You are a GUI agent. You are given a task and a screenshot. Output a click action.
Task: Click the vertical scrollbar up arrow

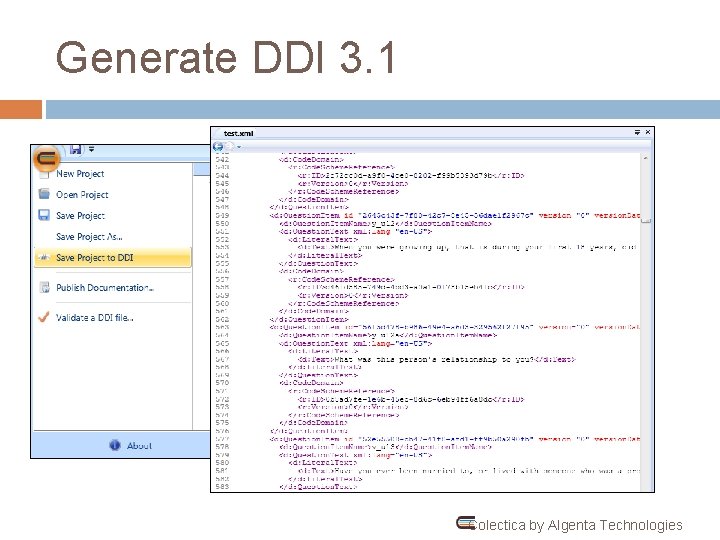coord(646,158)
